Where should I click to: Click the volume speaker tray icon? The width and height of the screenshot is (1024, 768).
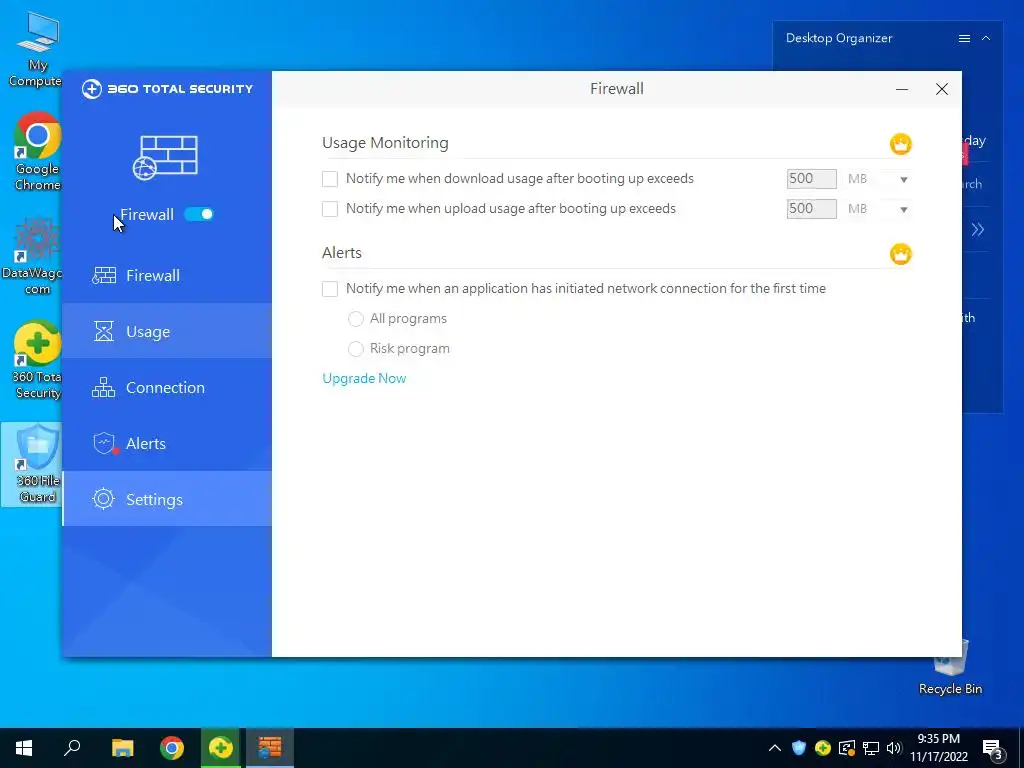point(894,748)
